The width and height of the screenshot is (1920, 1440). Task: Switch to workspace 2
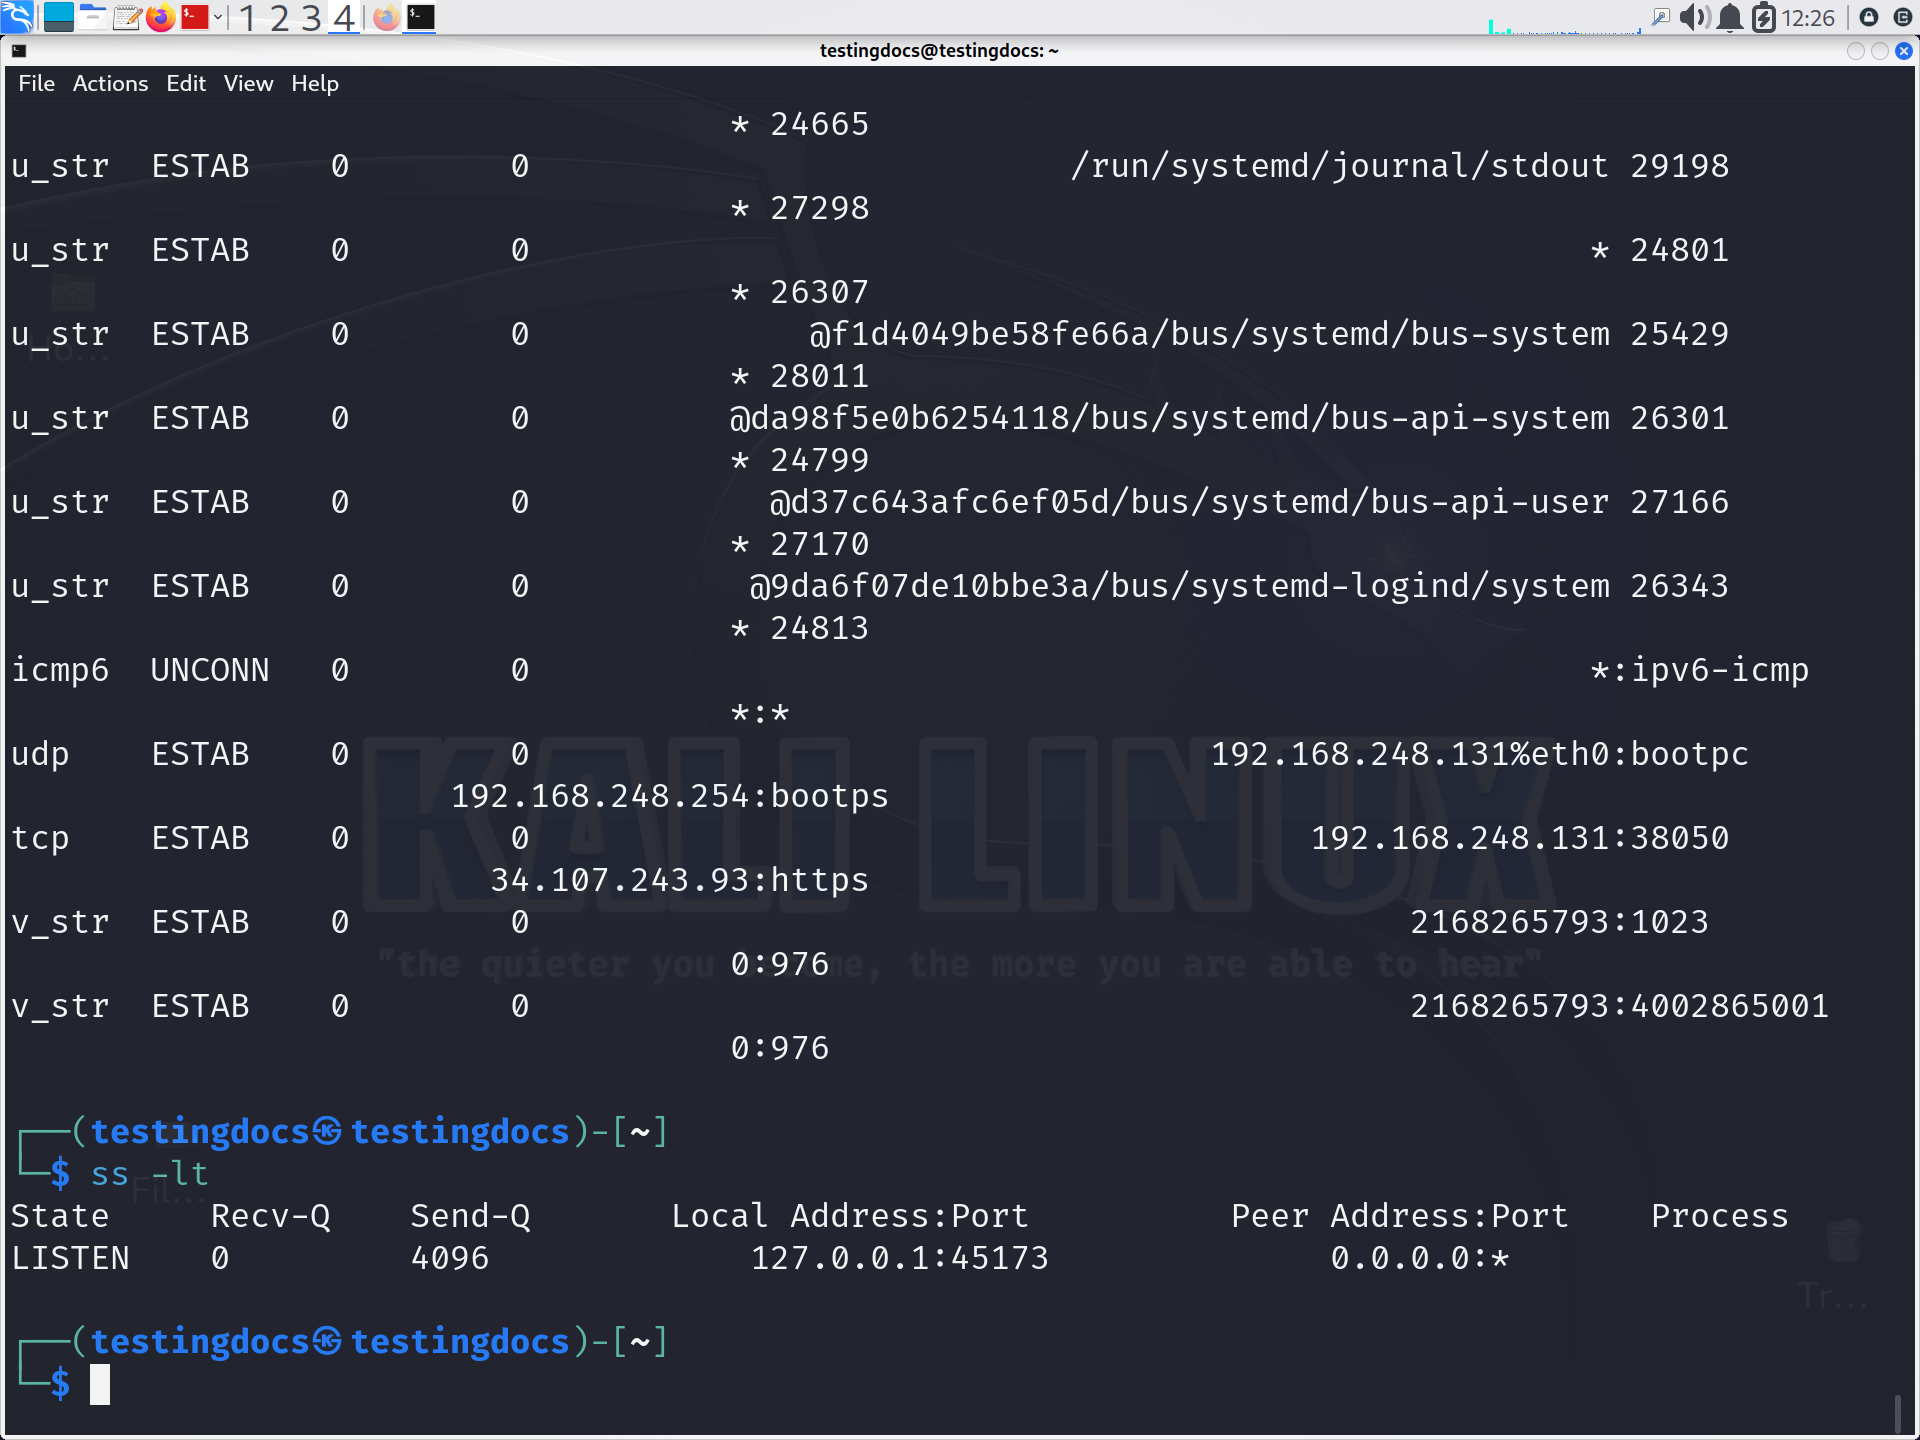click(280, 18)
